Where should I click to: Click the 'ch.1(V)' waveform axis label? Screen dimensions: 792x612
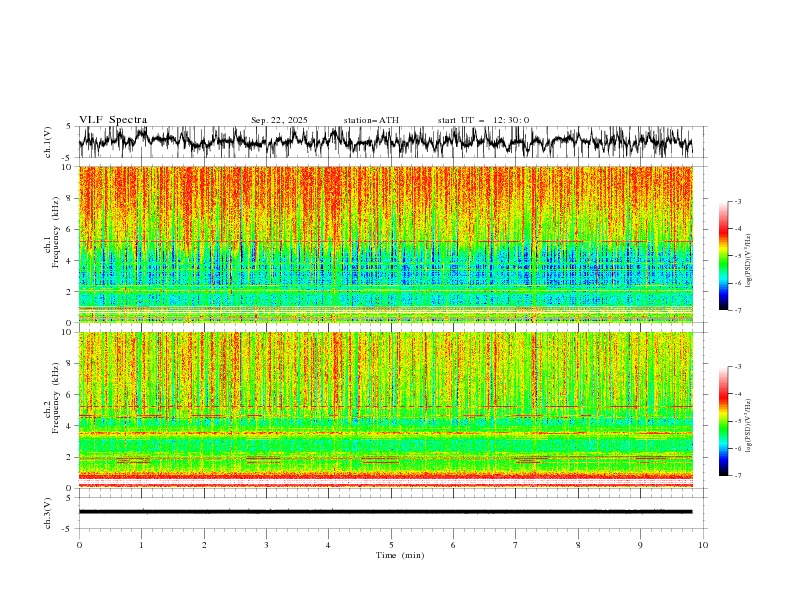coord(48,142)
